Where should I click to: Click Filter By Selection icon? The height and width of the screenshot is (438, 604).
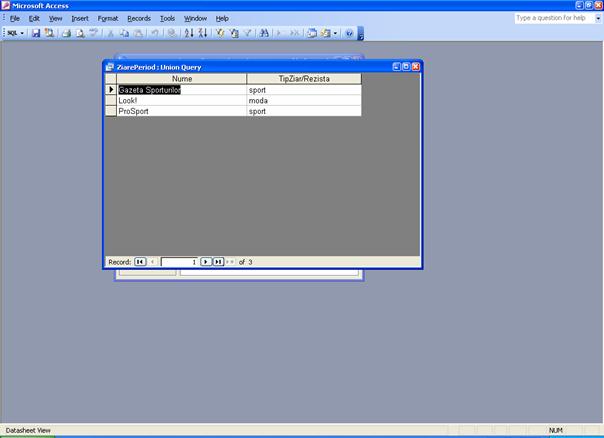coord(221,33)
